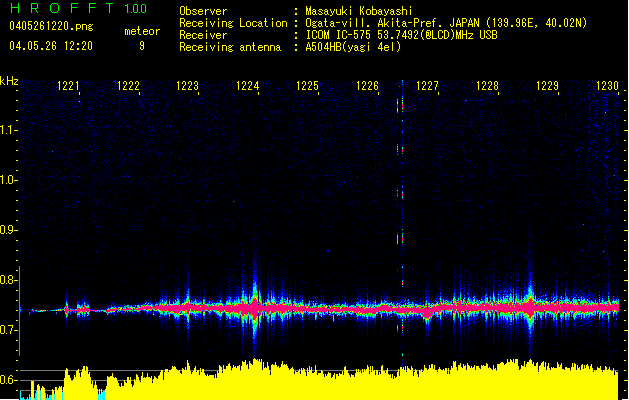Screen dimensions: 629x400
Task: Click the 0.8 kHz frequency label
Action: pyautogui.click(x=8, y=280)
